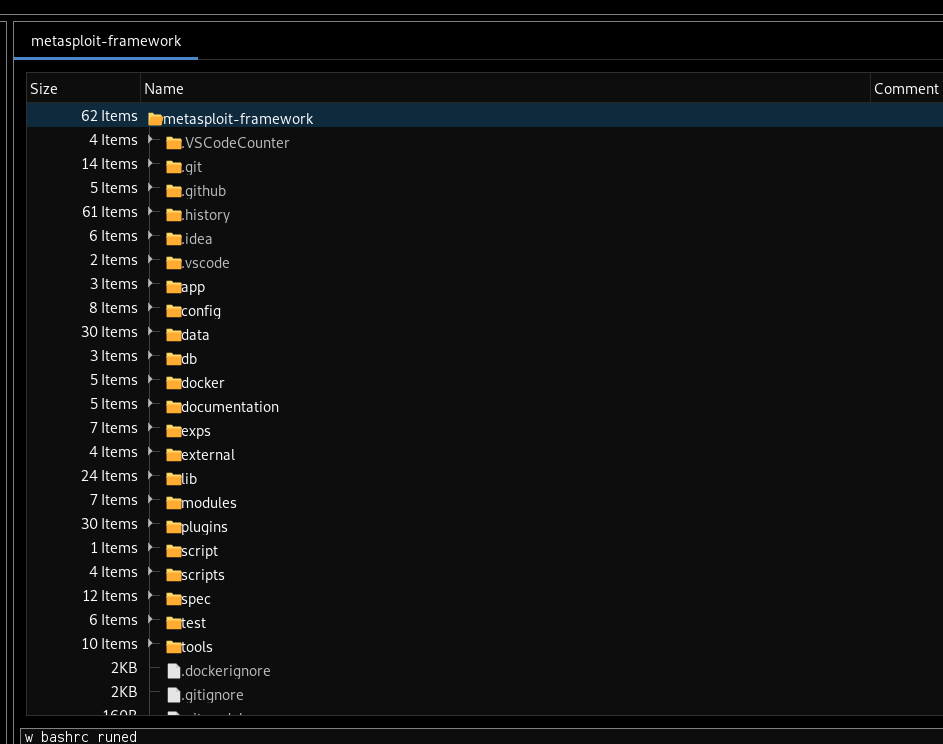Click the '1 Items' size cell
The height and width of the screenshot is (744, 943).
(x=114, y=548)
